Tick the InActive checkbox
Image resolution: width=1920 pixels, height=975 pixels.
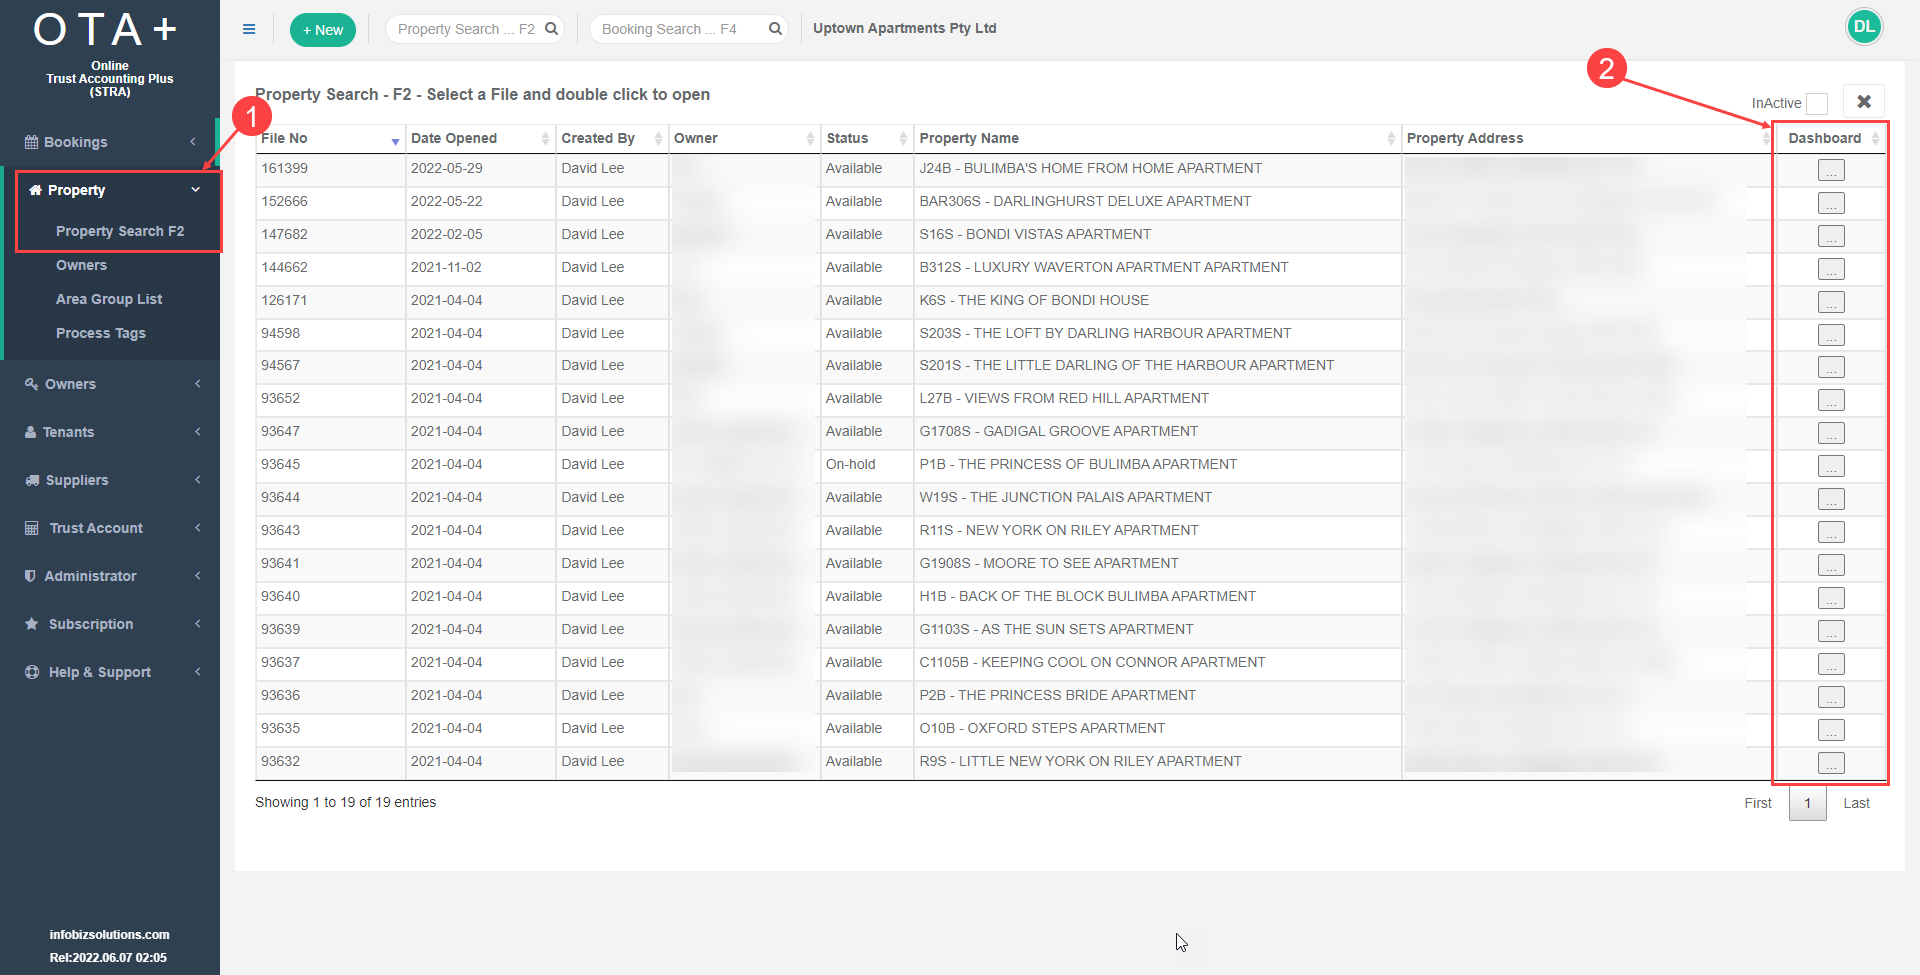coord(1817,103)
